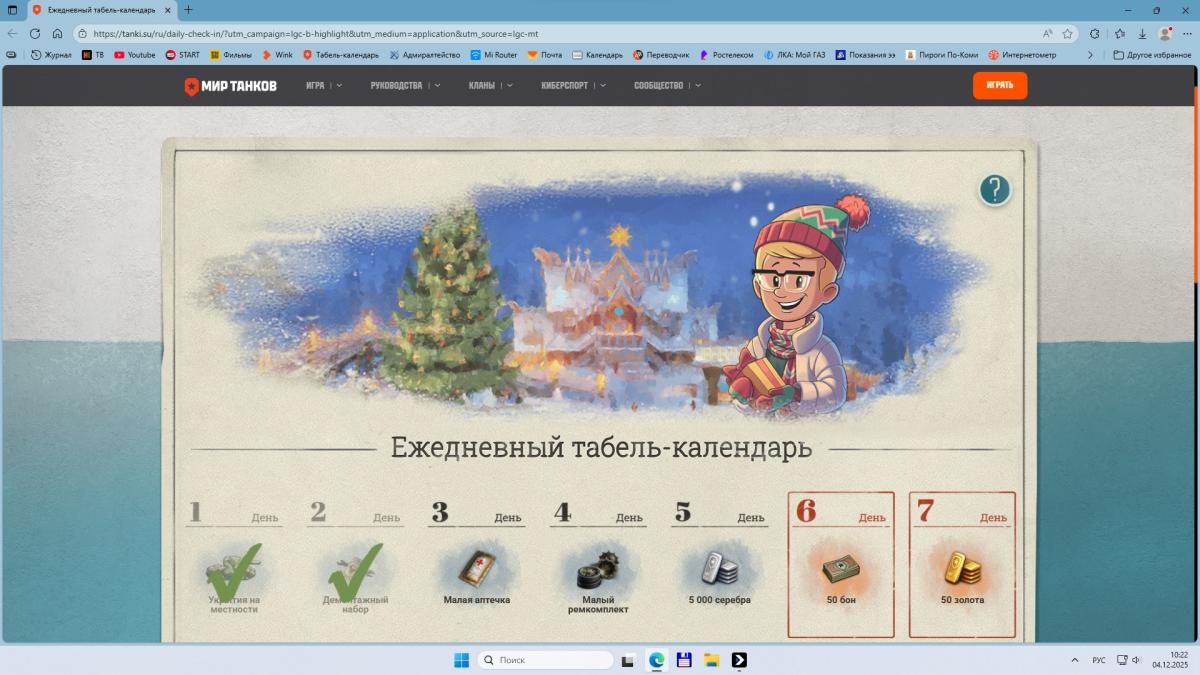Click the orange Играть button
Screen dimensions: 1200x675
pos(1000,86)
